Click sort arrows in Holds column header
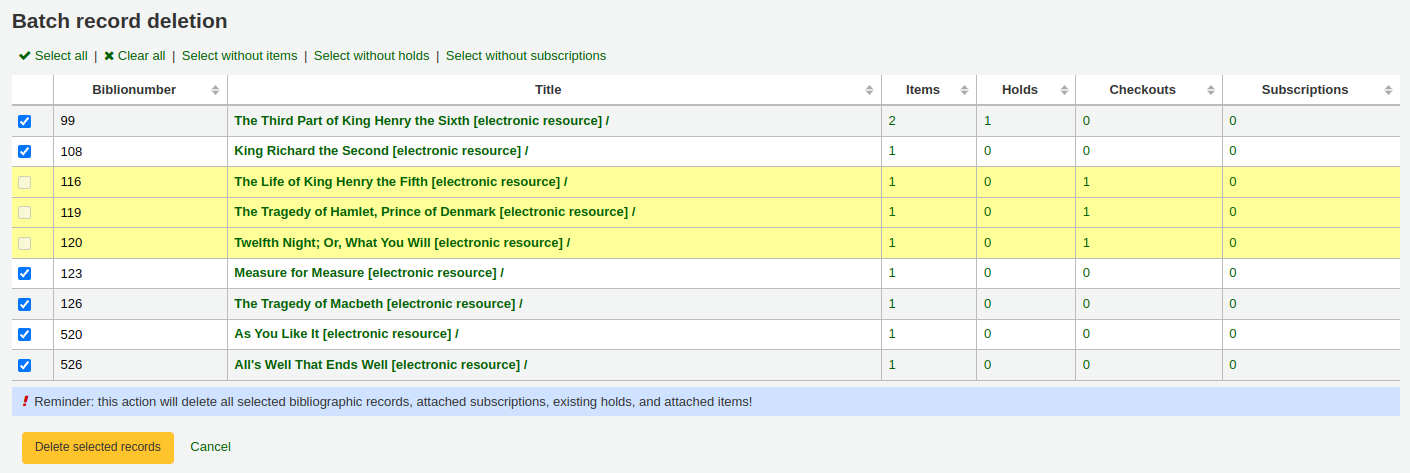 tap(1063, 90)
